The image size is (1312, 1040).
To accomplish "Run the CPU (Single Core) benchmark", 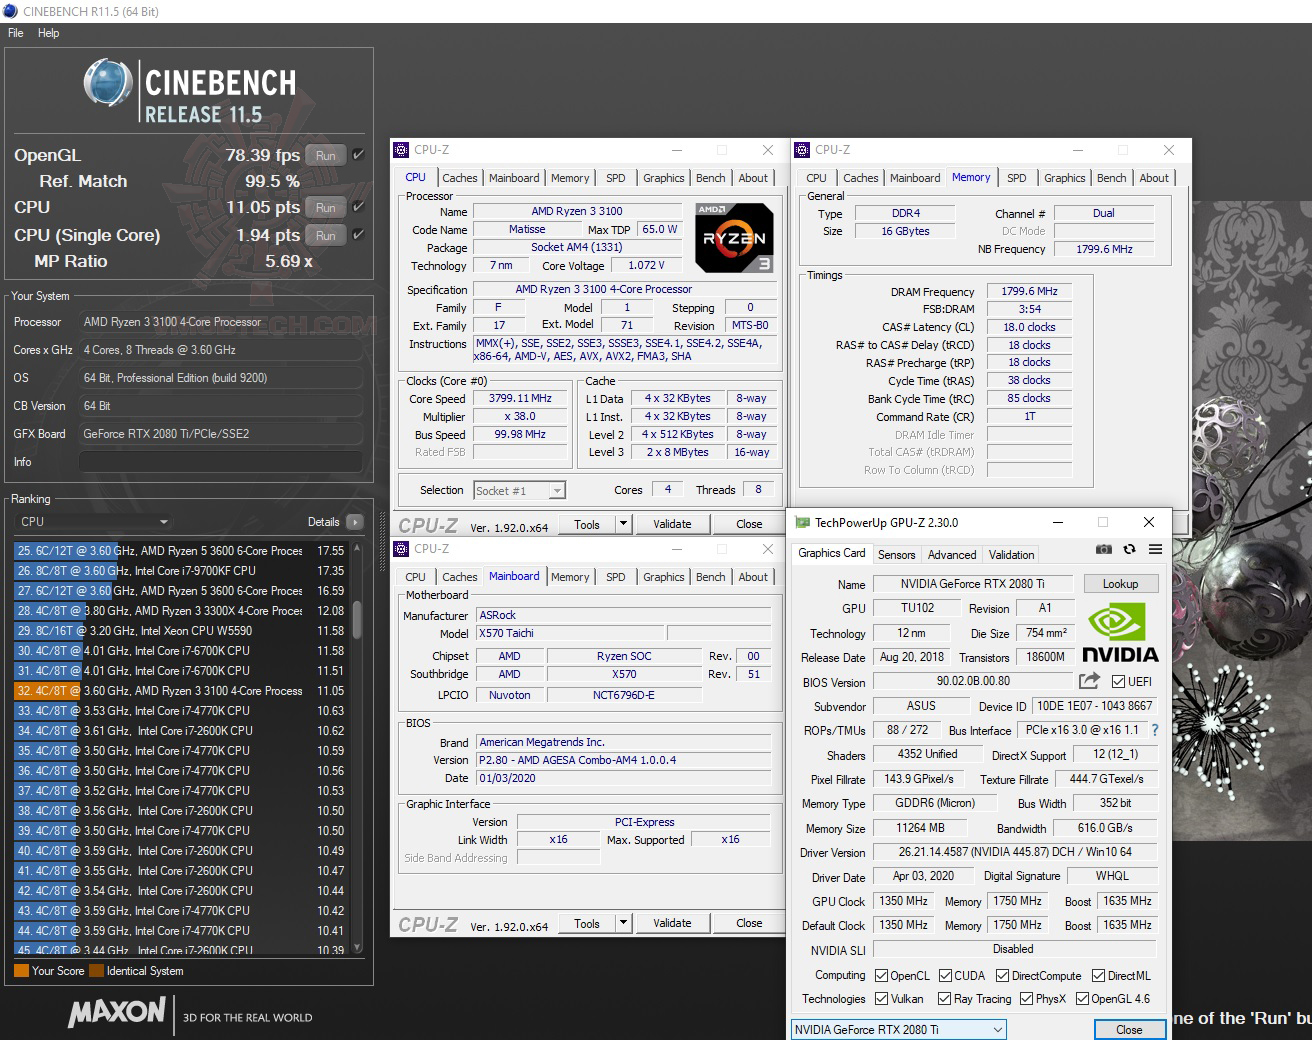I will (x=326, y=235).
